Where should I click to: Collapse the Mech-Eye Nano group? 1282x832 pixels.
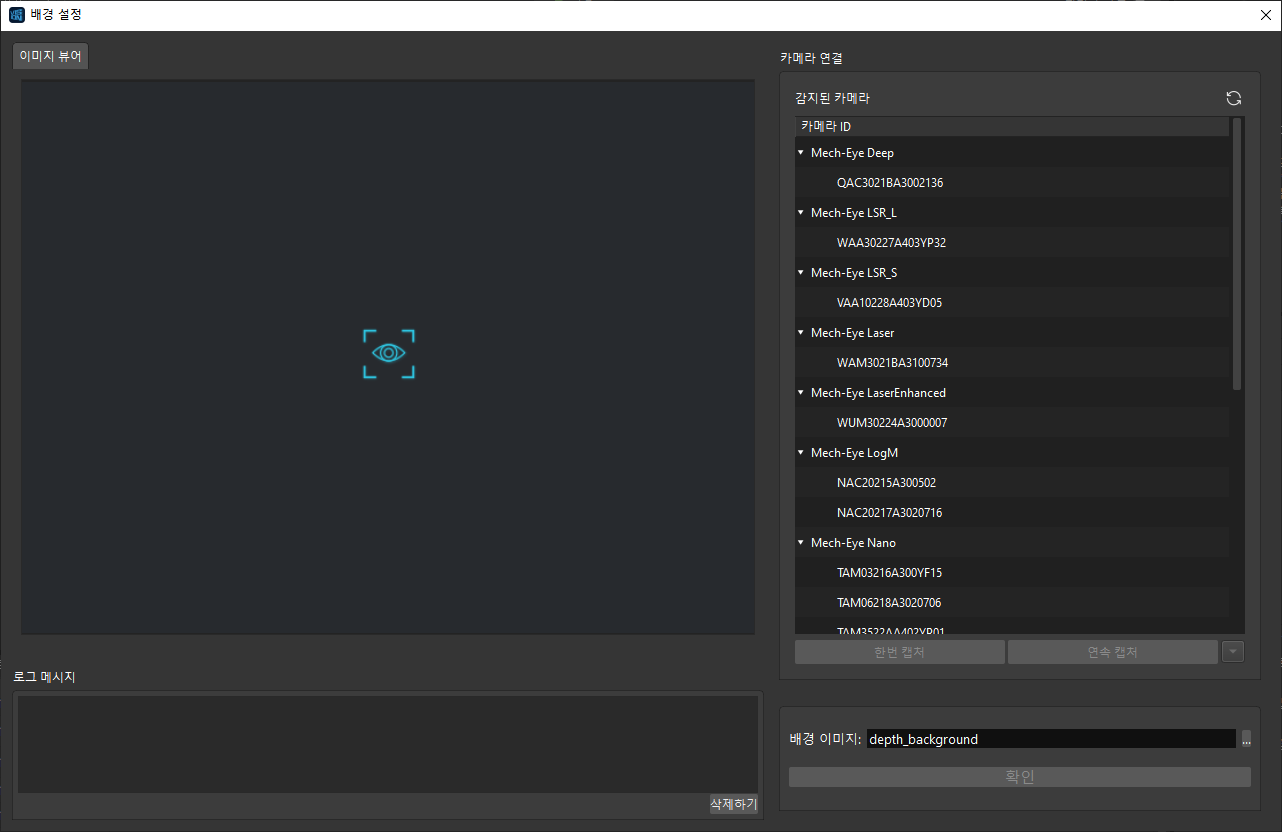pyautogui.click(x=801, y=543)
